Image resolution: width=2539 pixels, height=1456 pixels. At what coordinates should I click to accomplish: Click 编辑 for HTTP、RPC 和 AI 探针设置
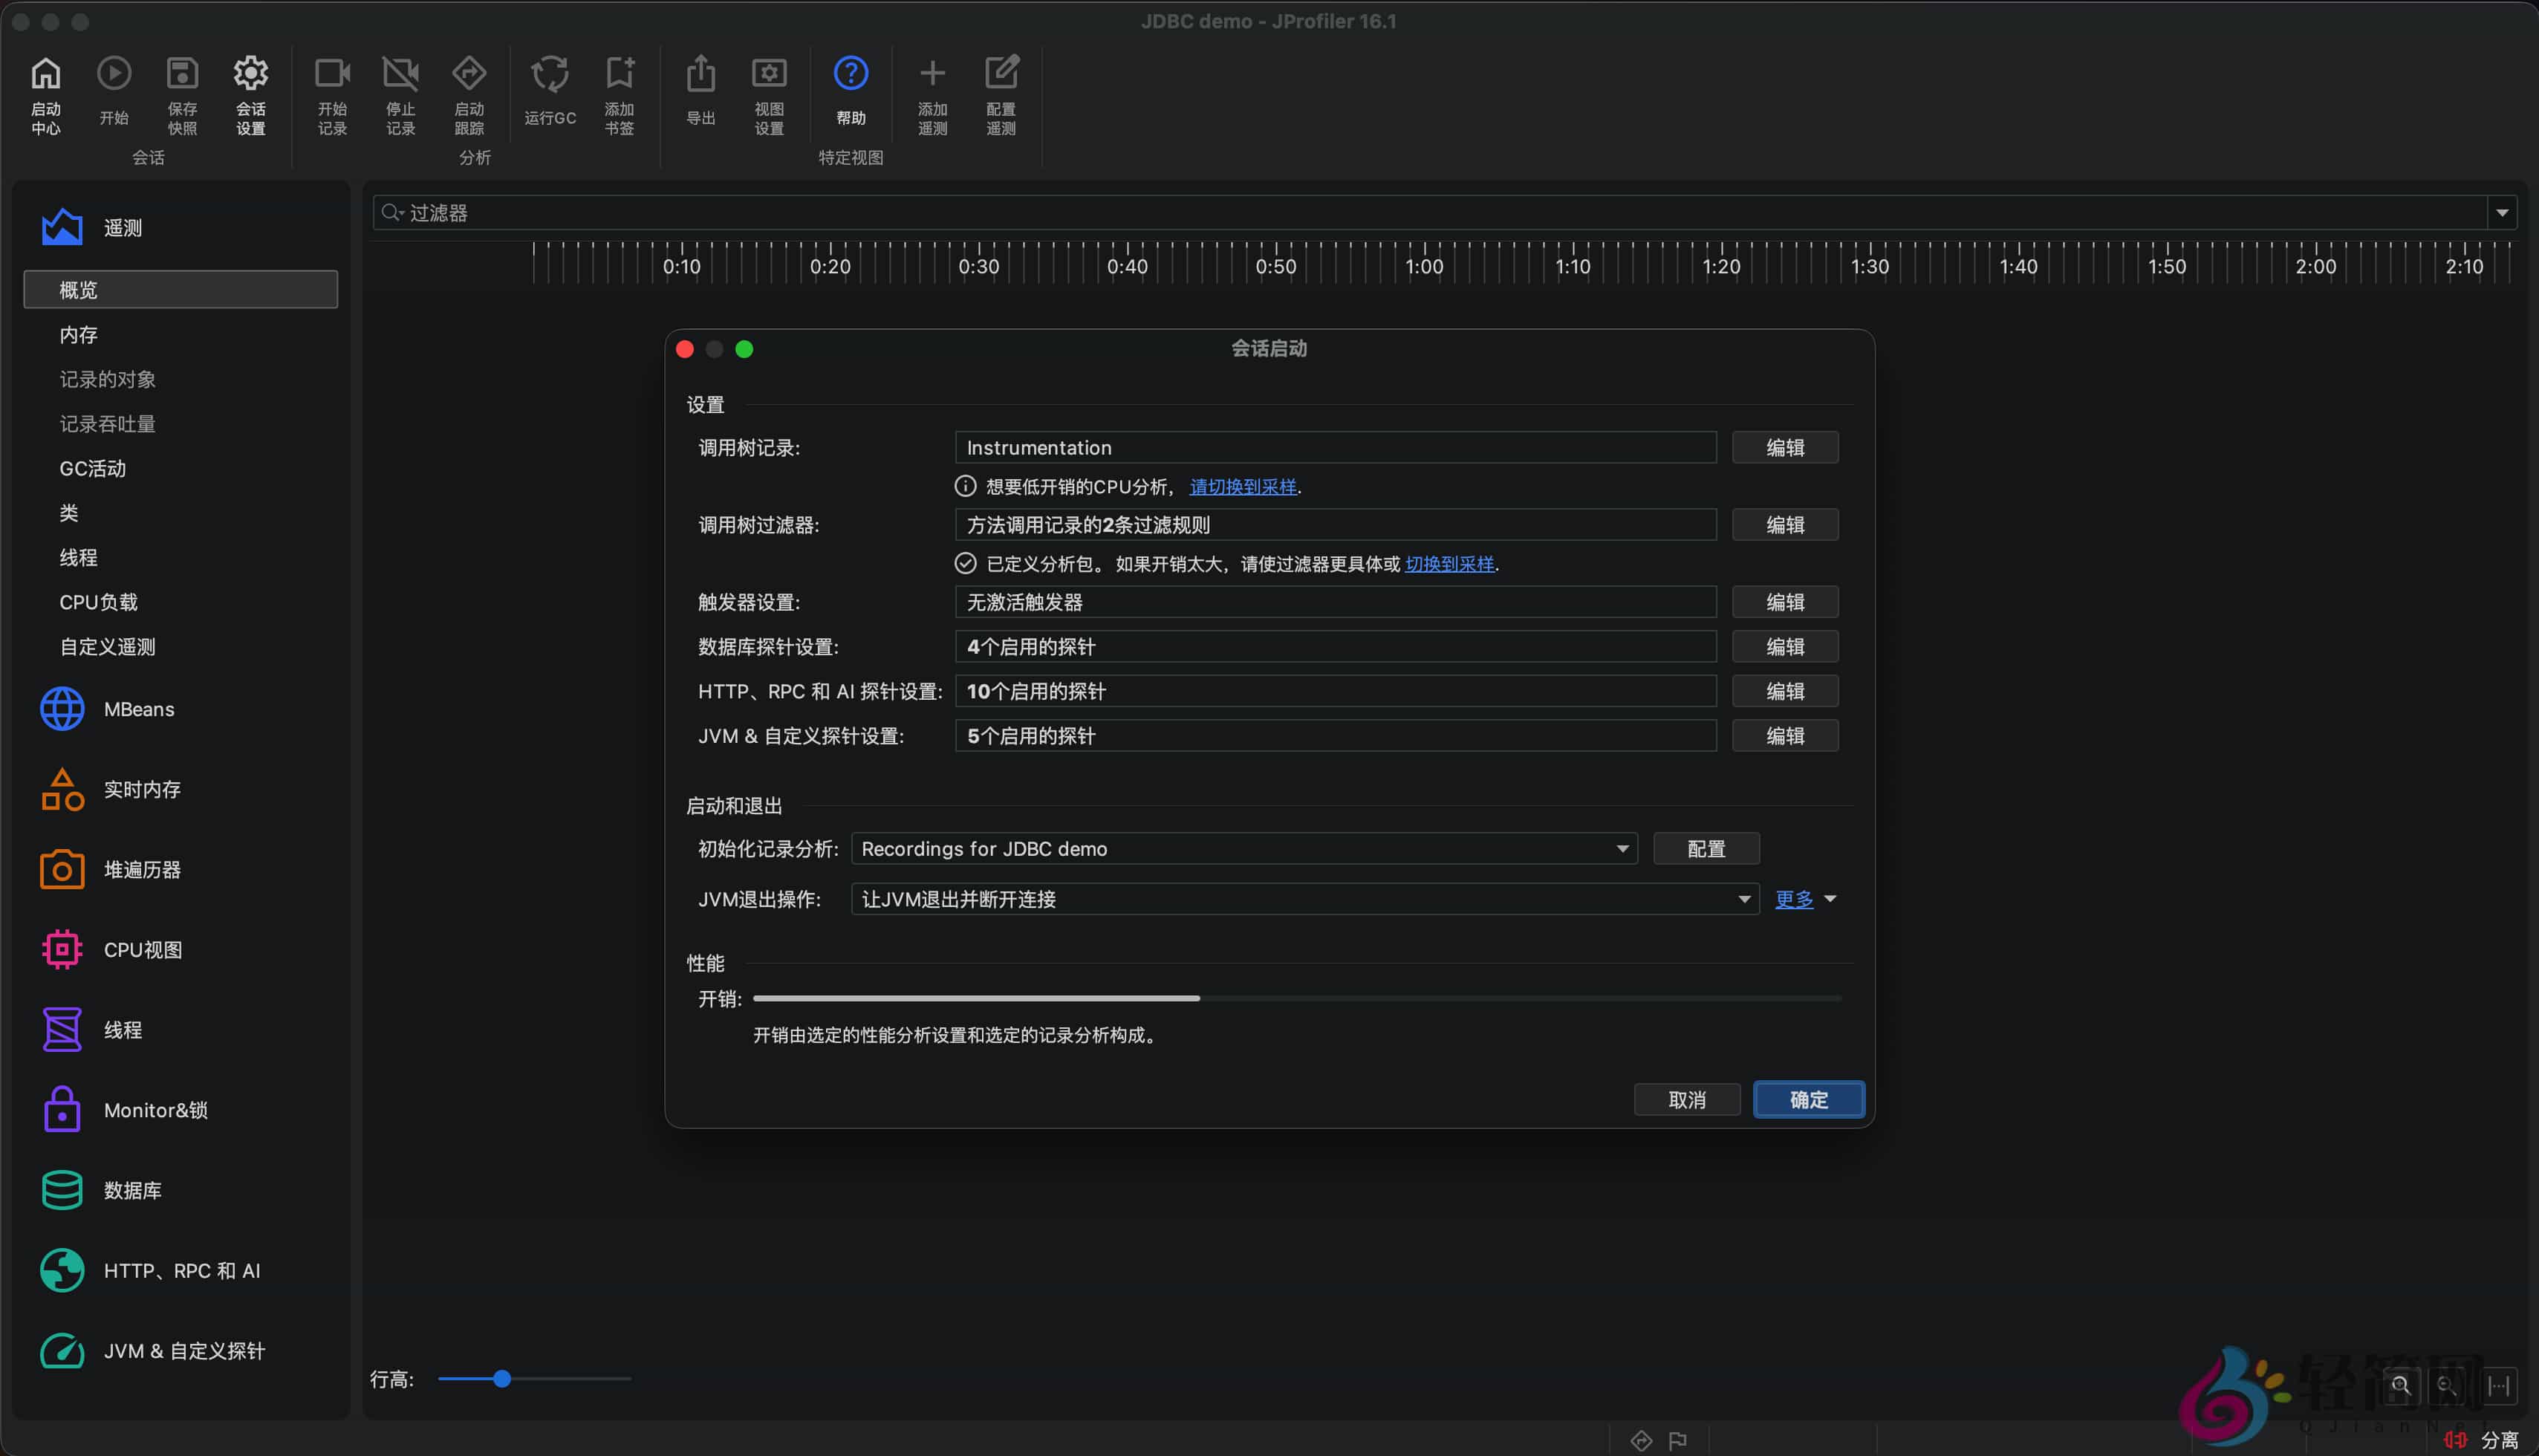[1785, 691]
